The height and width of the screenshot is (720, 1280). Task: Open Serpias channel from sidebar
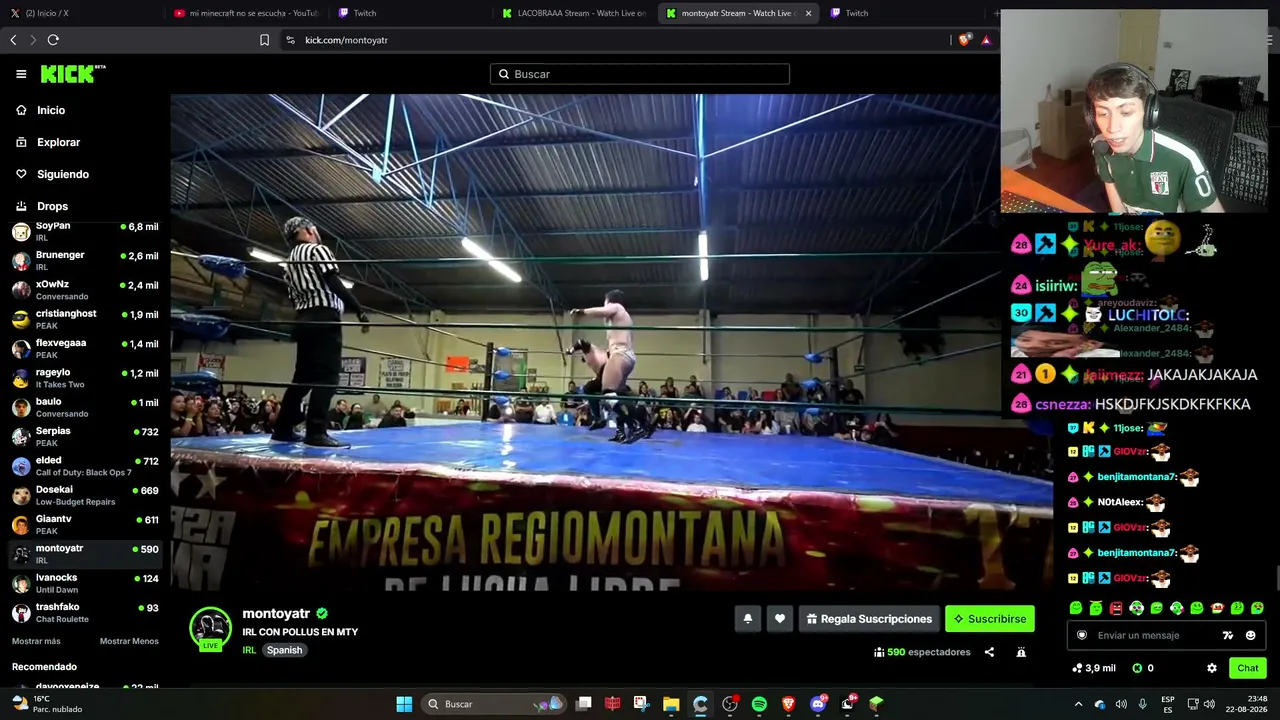coord(85,437)
